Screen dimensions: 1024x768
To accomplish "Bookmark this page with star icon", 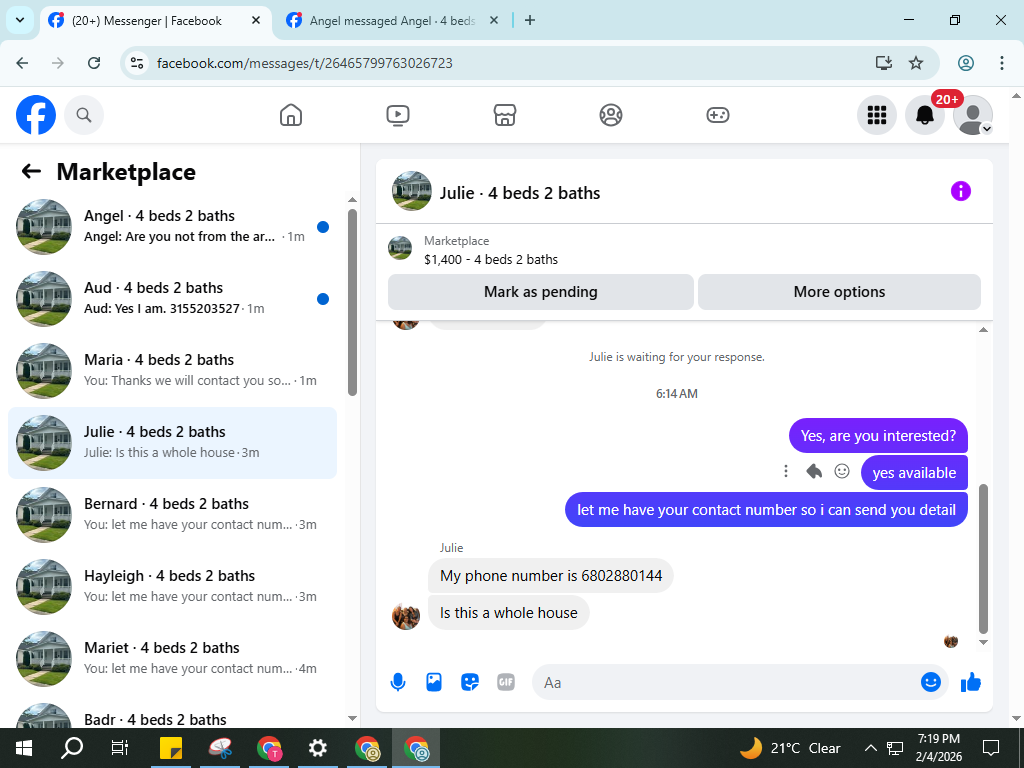I will (x=916, y=63).
